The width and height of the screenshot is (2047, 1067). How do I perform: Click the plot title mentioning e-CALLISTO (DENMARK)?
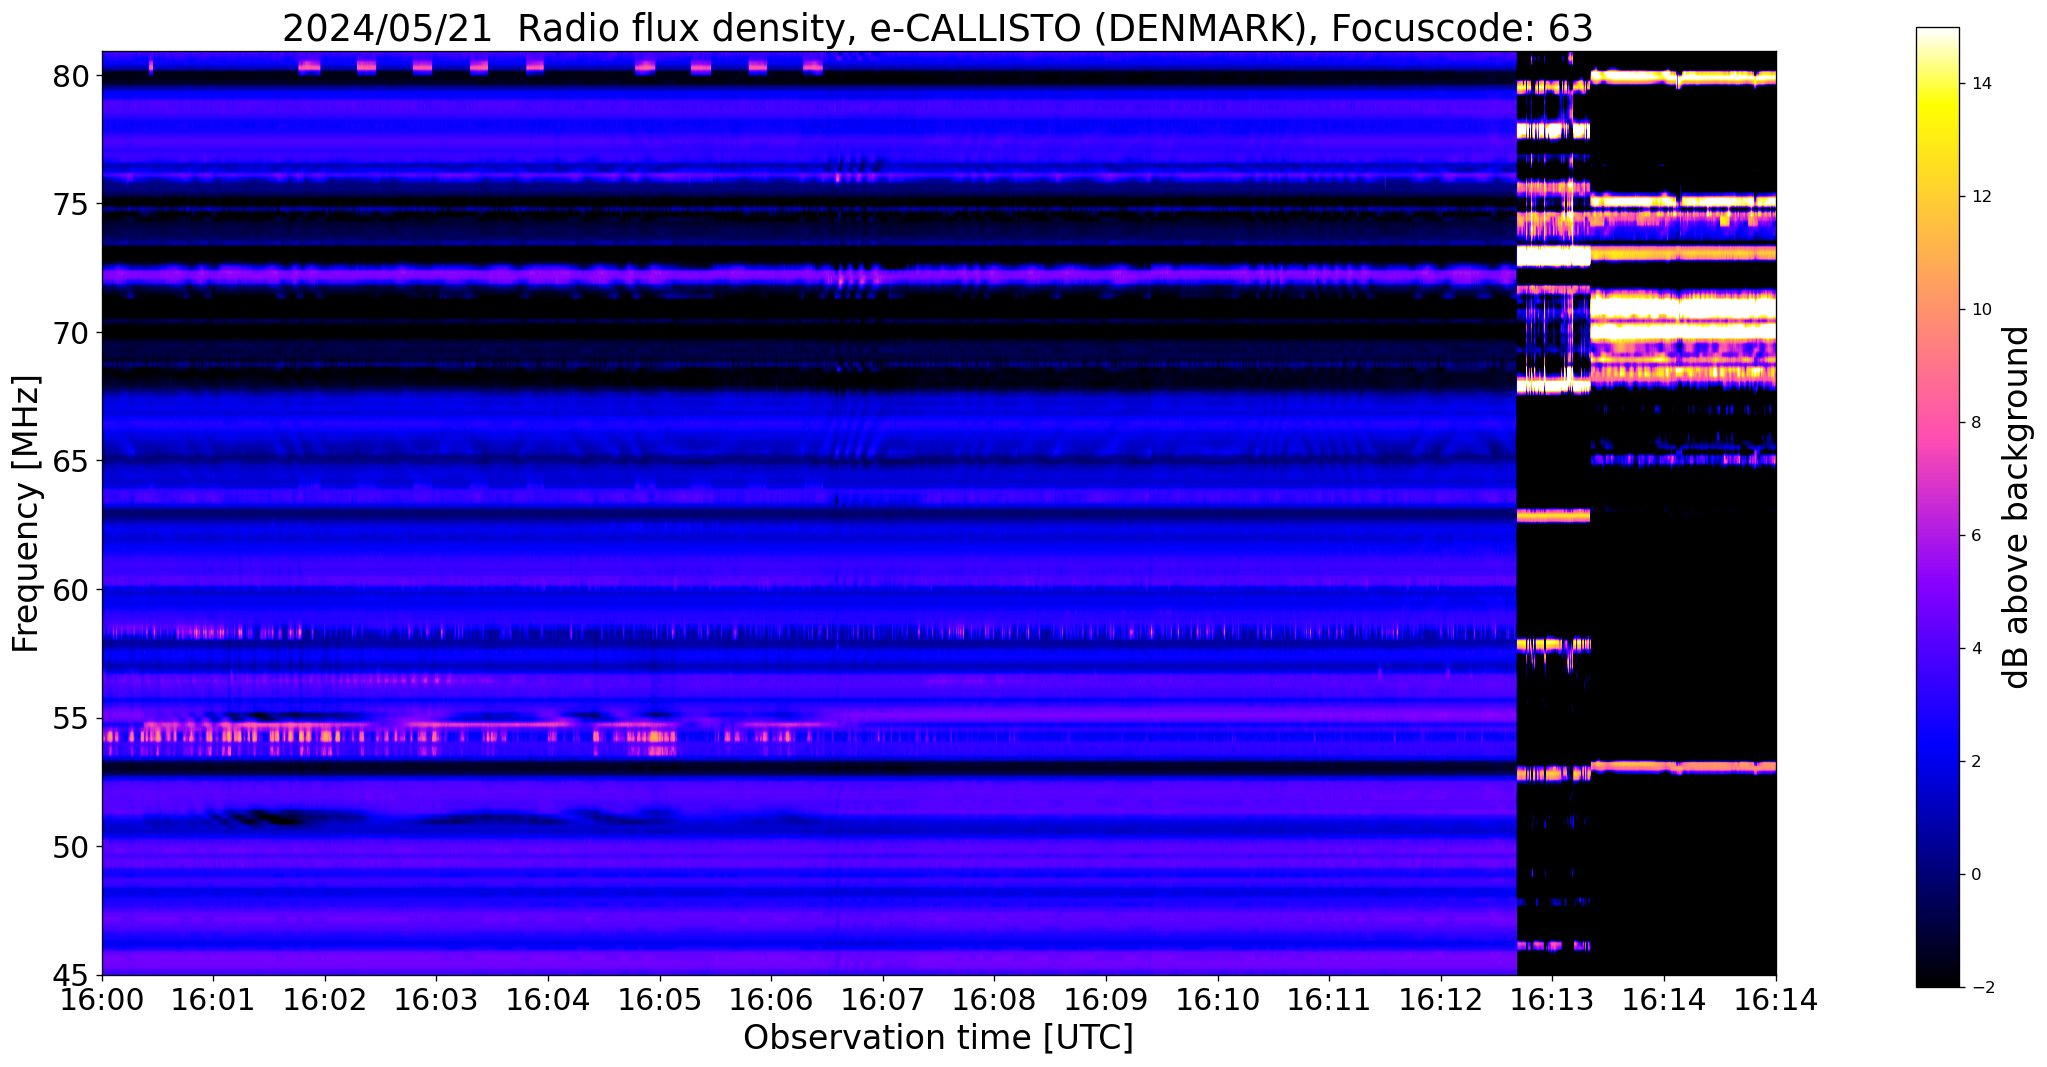click(x=938, y=28)
